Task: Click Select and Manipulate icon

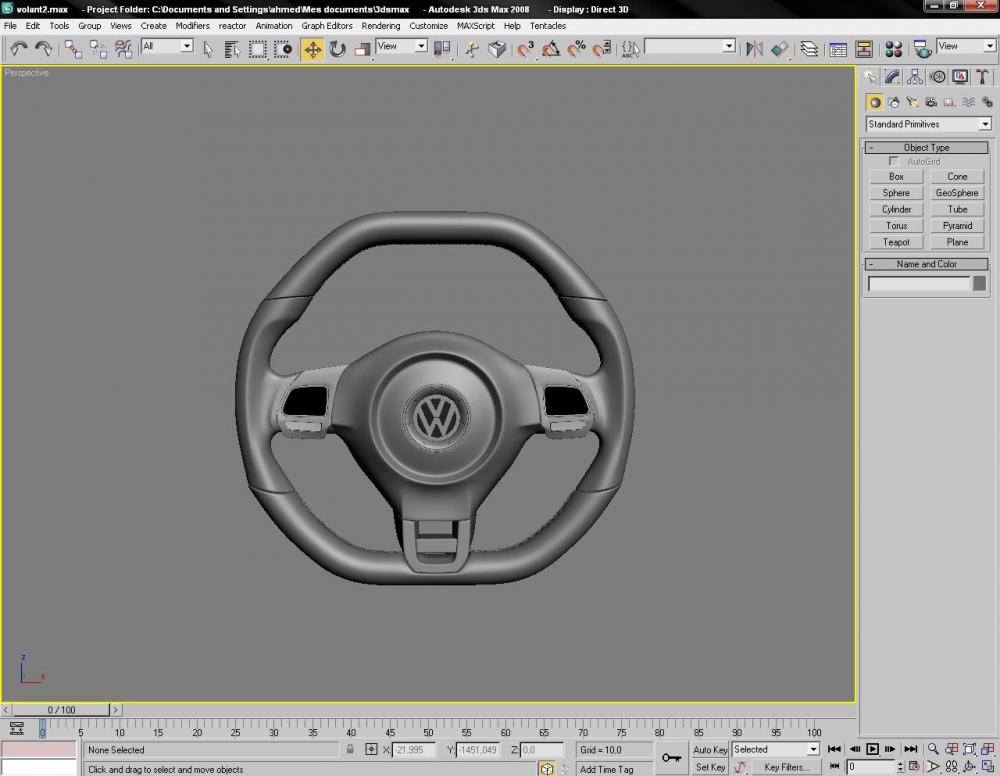Action: coord(472,49)
